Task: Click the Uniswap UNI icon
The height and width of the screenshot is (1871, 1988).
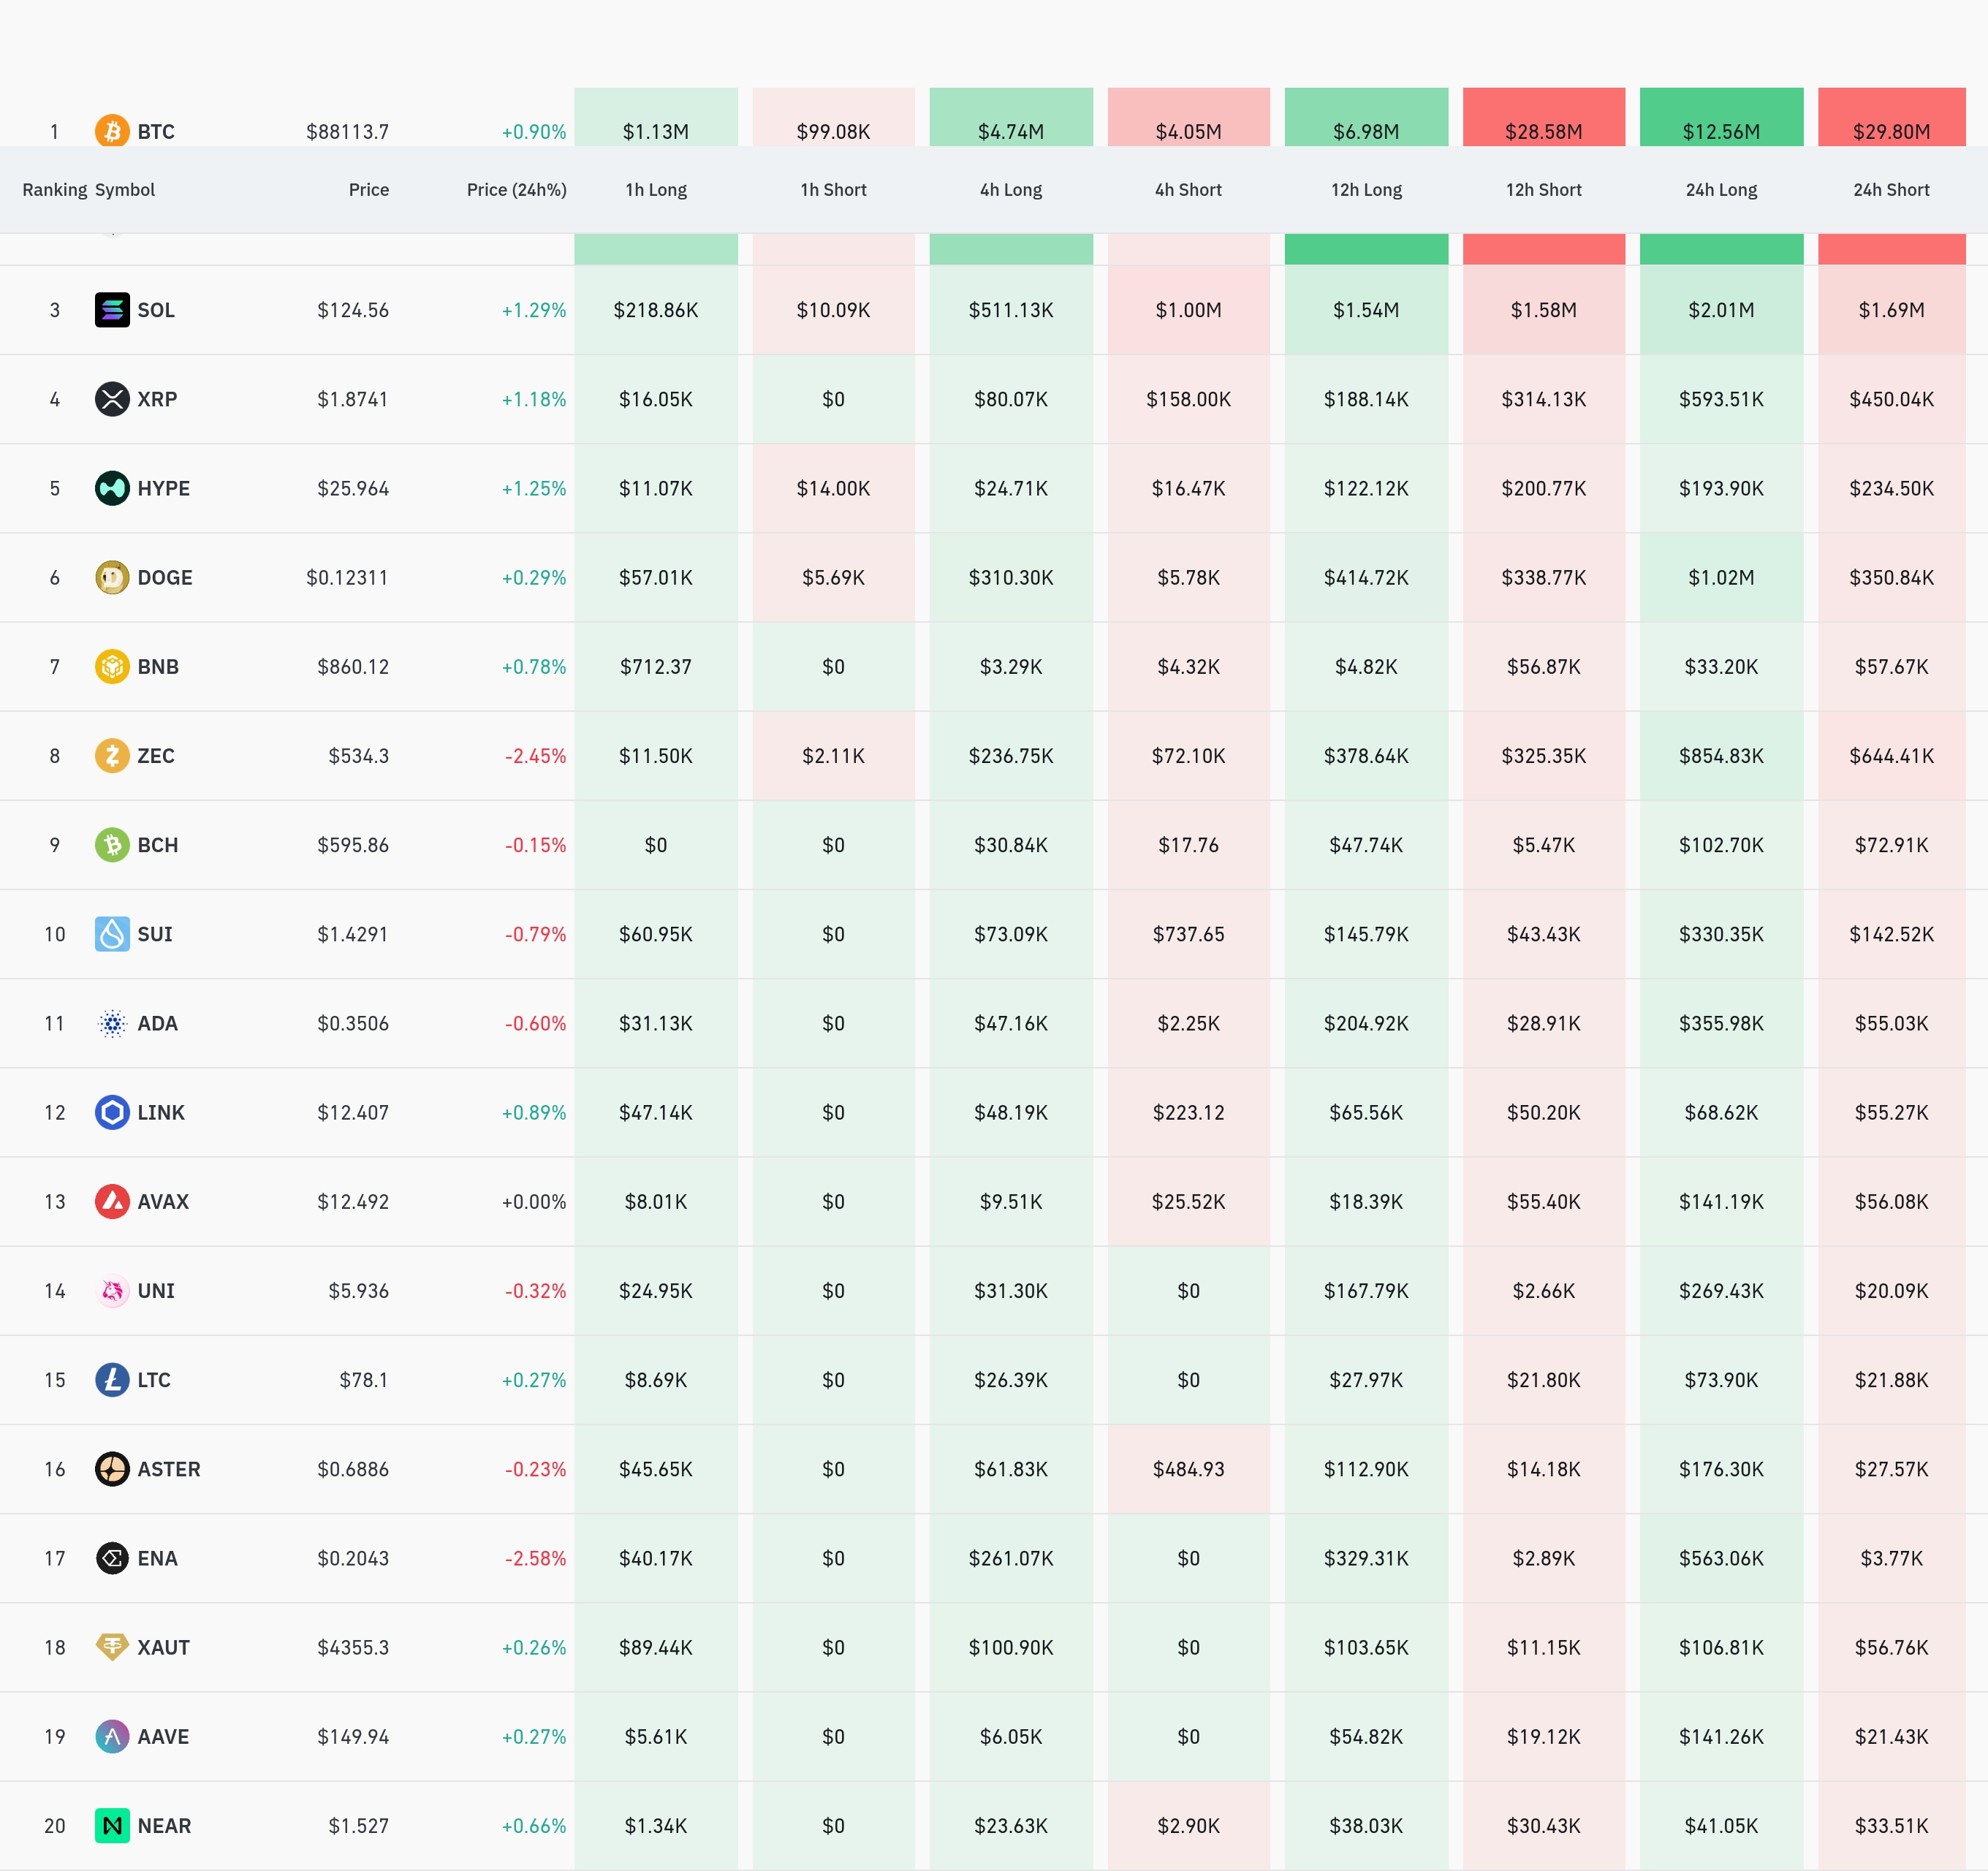Action: (112, 1290)
